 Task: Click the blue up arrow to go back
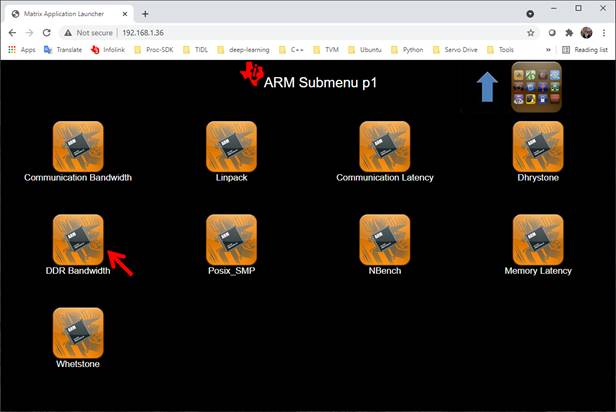pyautogui.click(x=487, y=87)
